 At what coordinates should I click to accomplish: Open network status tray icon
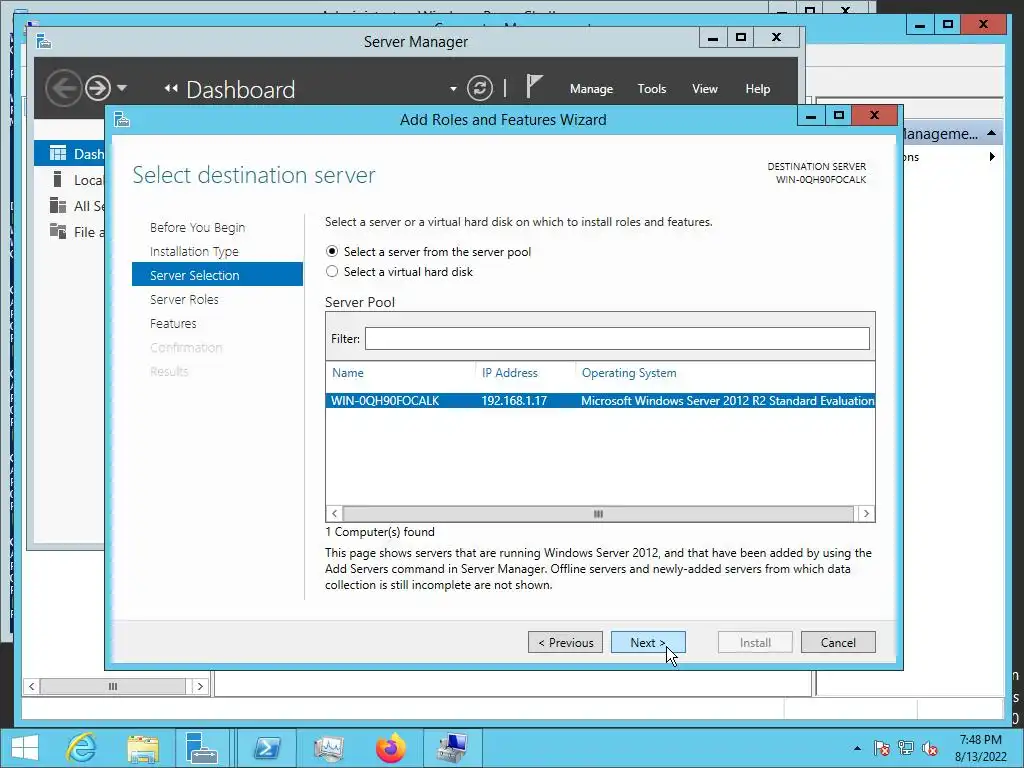pos(905,748)
